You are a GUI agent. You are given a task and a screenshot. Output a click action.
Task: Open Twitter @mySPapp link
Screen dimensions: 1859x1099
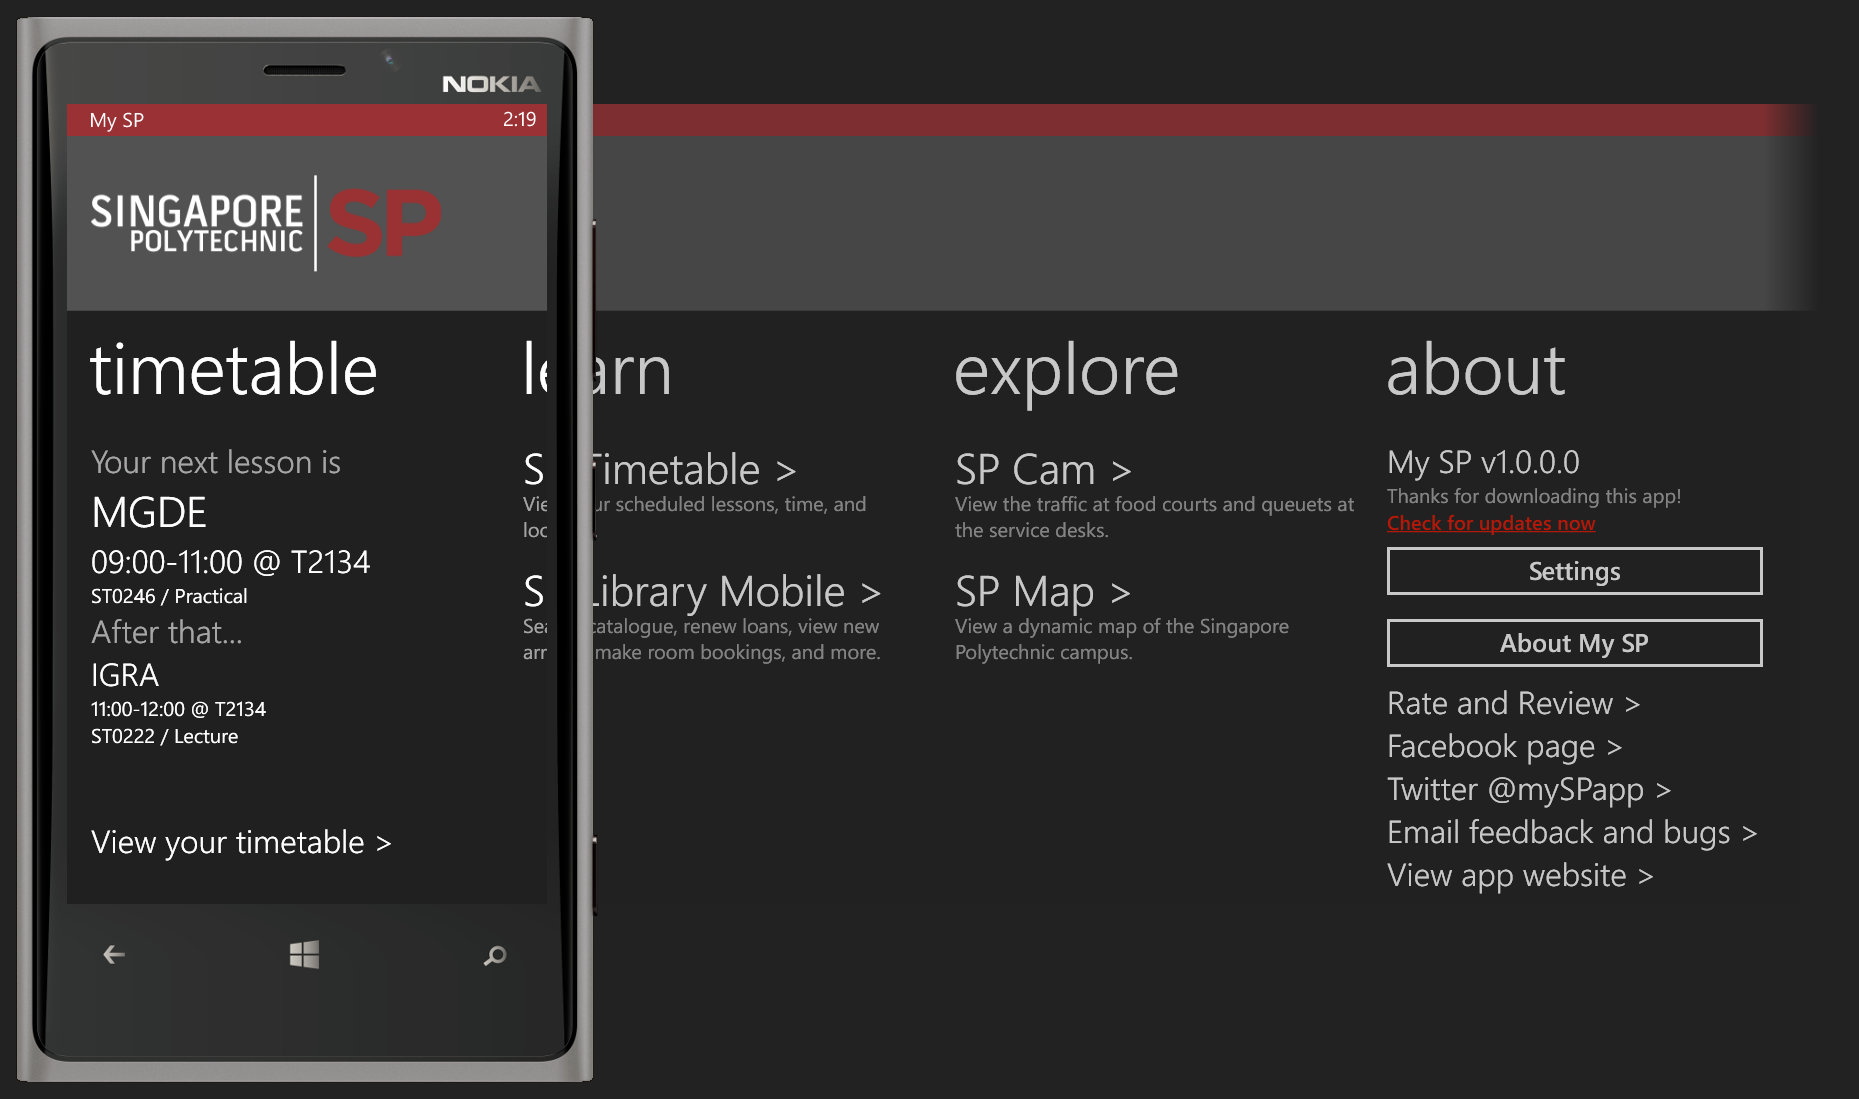tap(1528, 789)
